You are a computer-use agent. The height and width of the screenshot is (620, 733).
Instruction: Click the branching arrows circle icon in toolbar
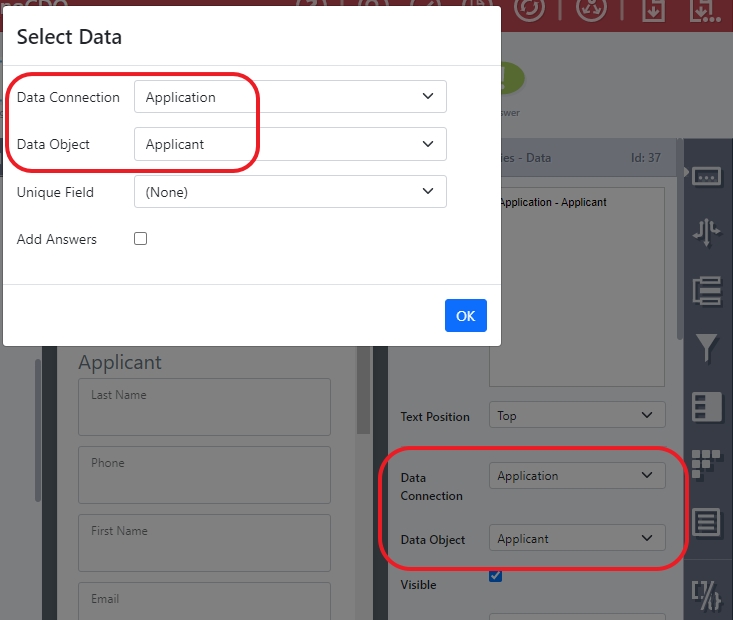point(591,8)
